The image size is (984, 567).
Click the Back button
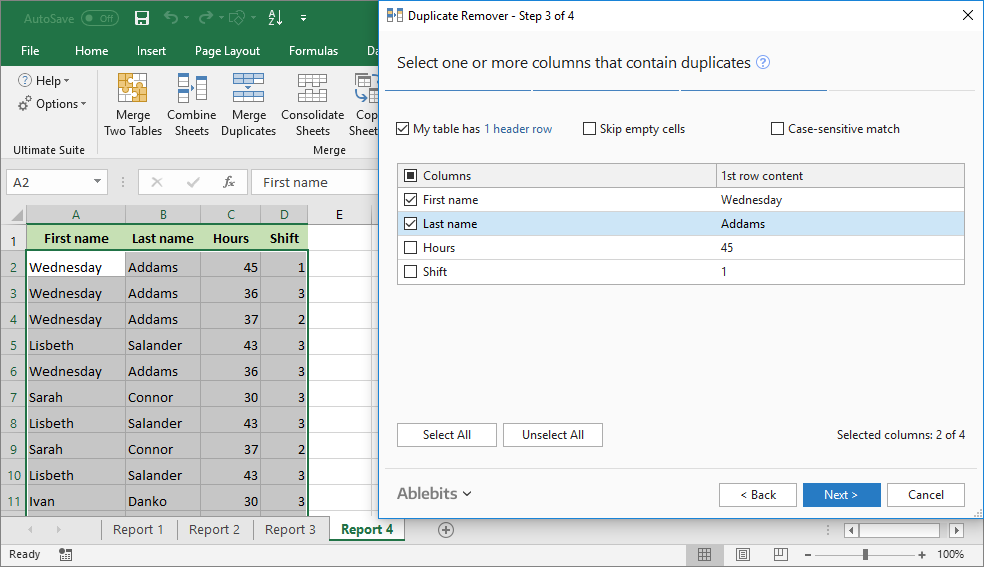(x=758, y=495)
